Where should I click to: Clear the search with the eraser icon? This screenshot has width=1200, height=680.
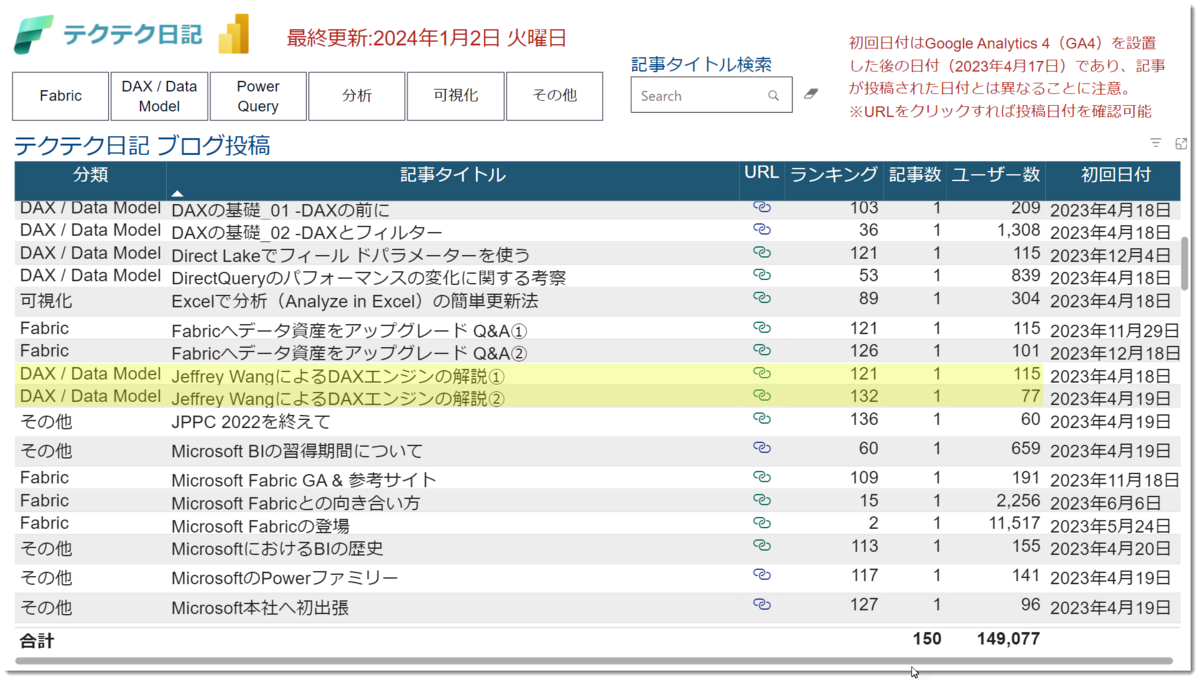810,94
